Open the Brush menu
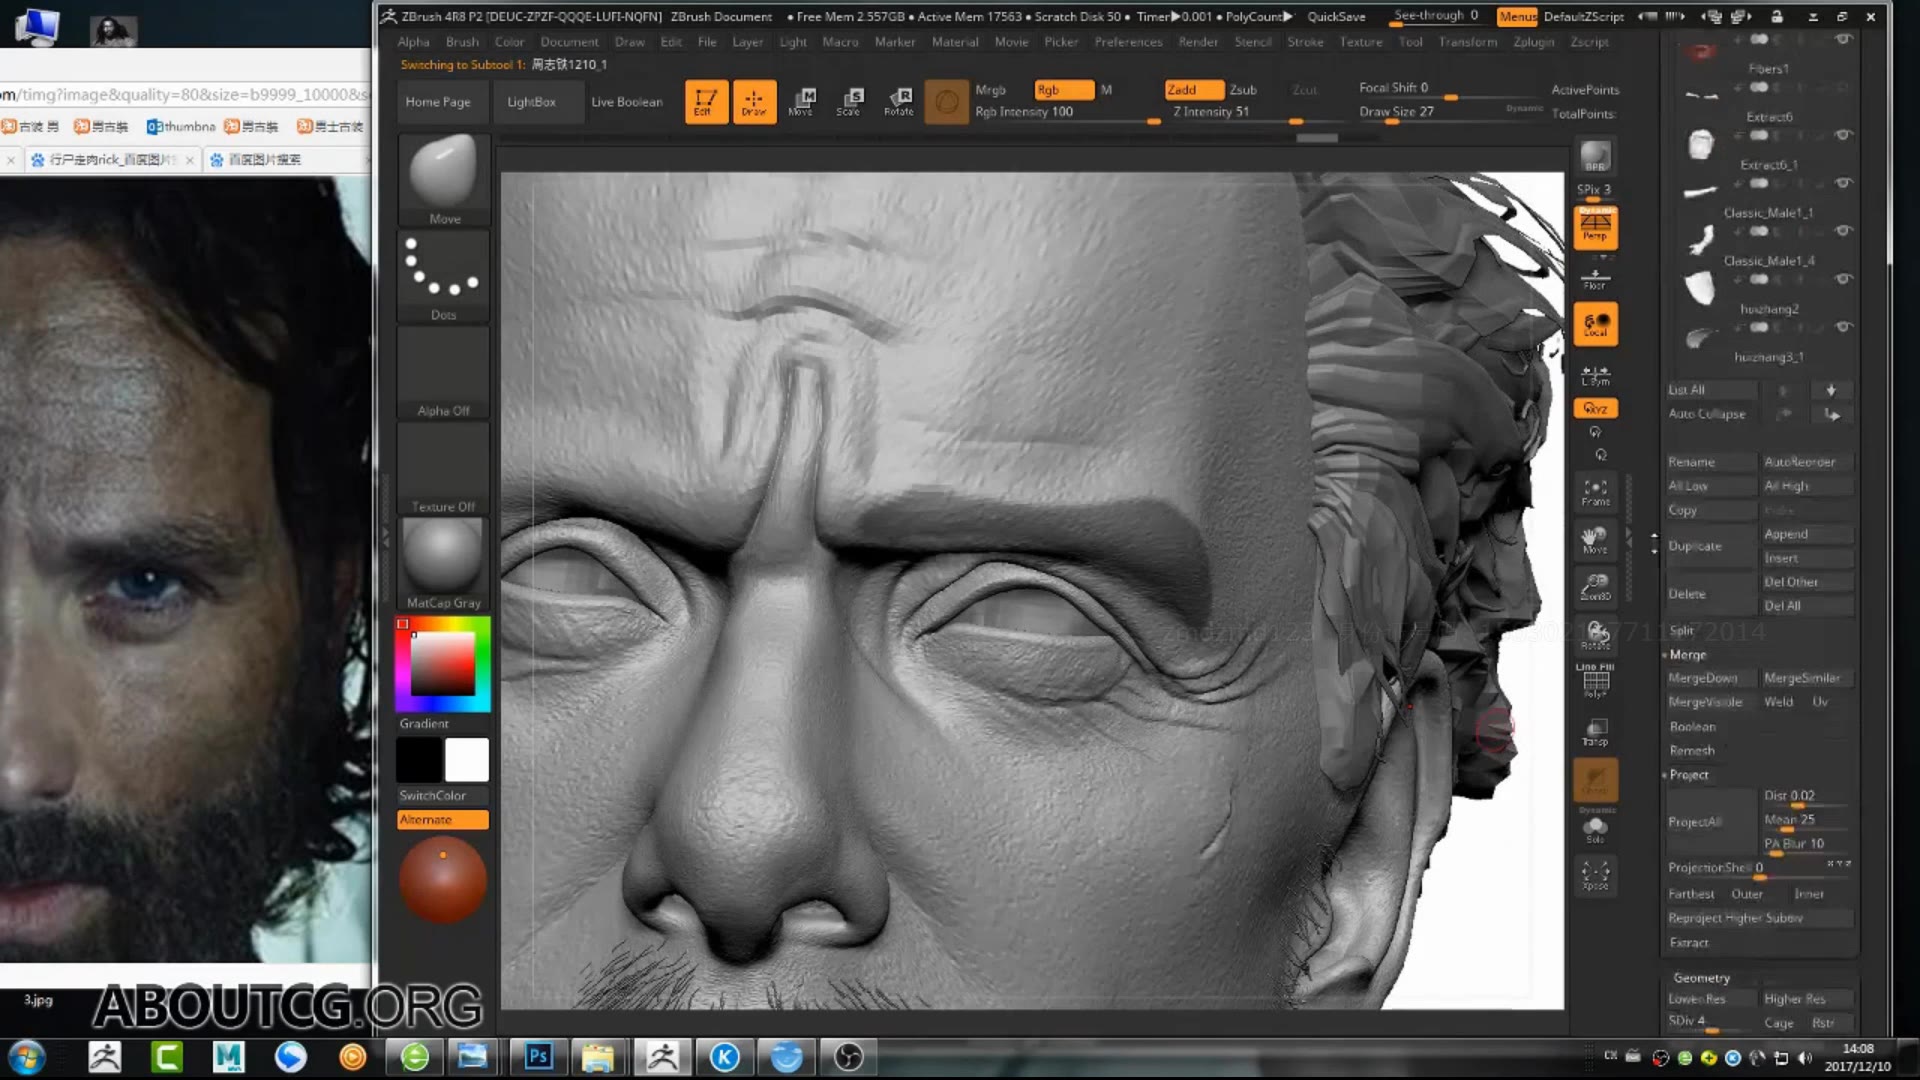Screen dimensions: 1920x1080 coord(462,42)
